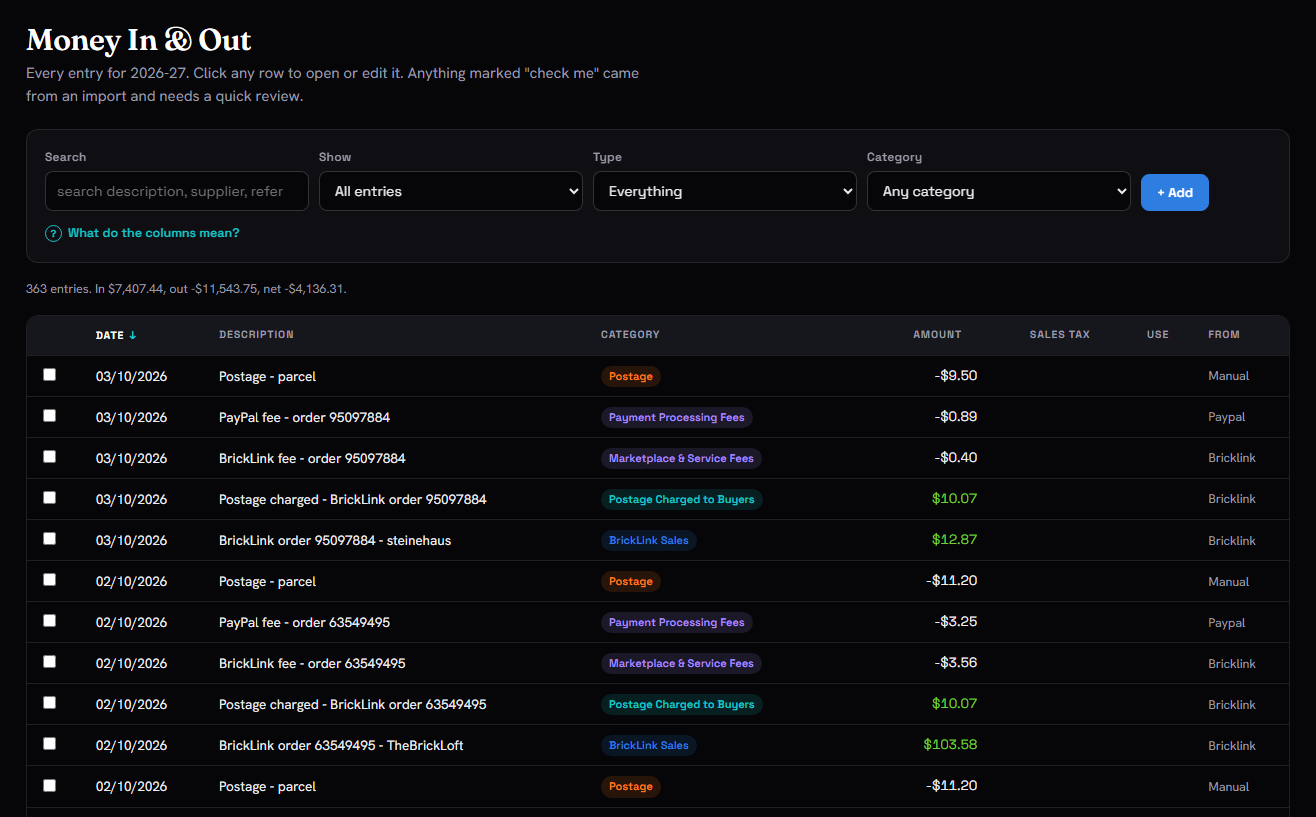The height and width of the screenshot is (817, 1316).
Task: Tick checkbox for BrickLink fee order 63549495
Action: click(x=50, y=662)
